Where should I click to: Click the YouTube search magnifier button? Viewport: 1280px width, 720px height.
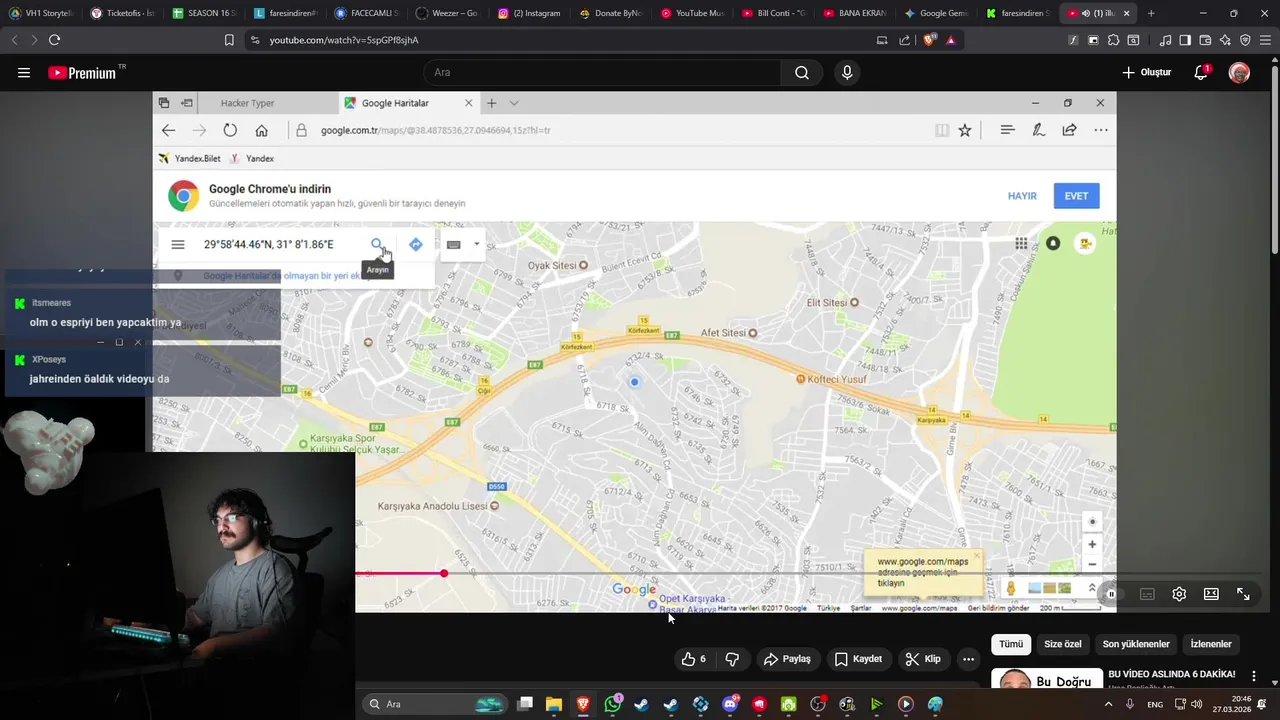802,73
